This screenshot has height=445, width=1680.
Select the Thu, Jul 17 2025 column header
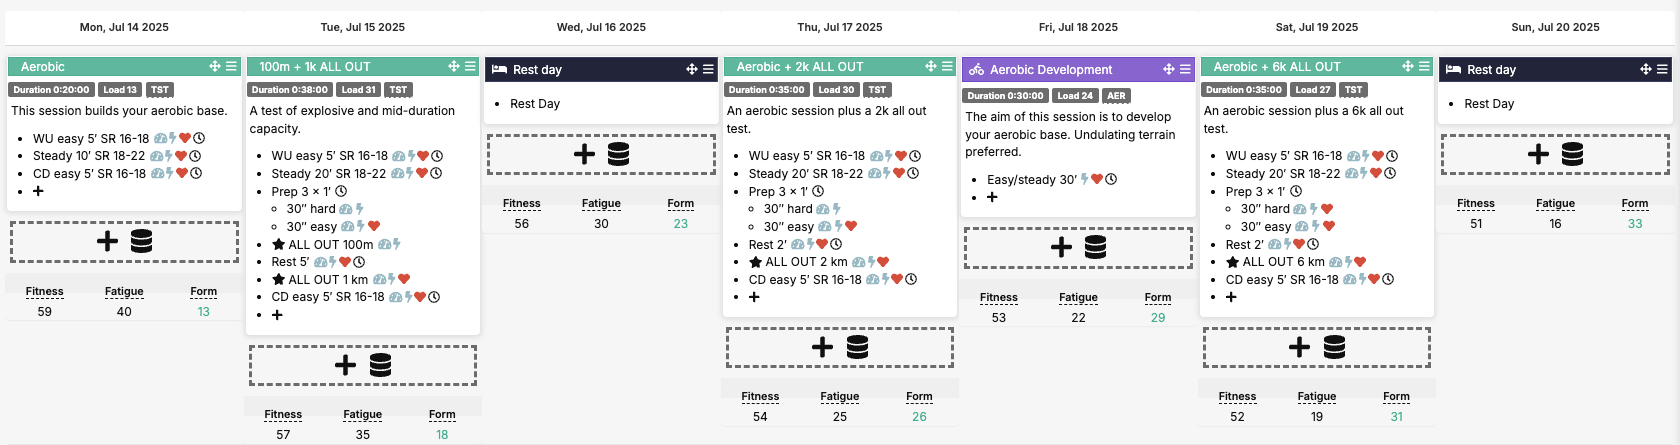840,27
